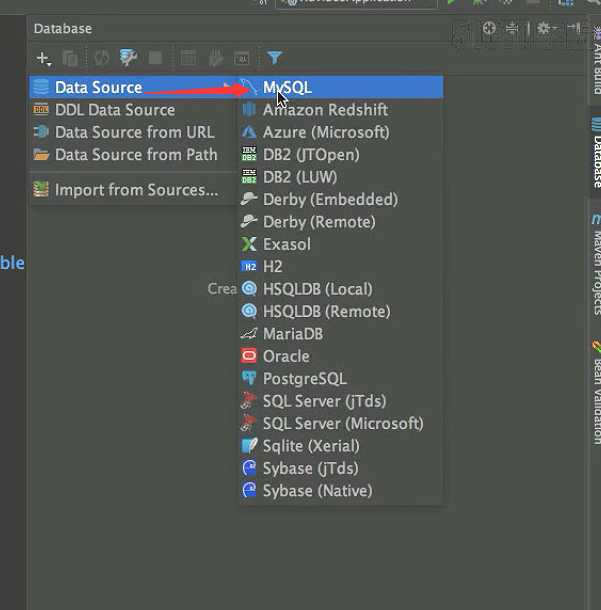Choose Data Source from Path
Screen dimensions: 601x610
click(x=133, y=155)
